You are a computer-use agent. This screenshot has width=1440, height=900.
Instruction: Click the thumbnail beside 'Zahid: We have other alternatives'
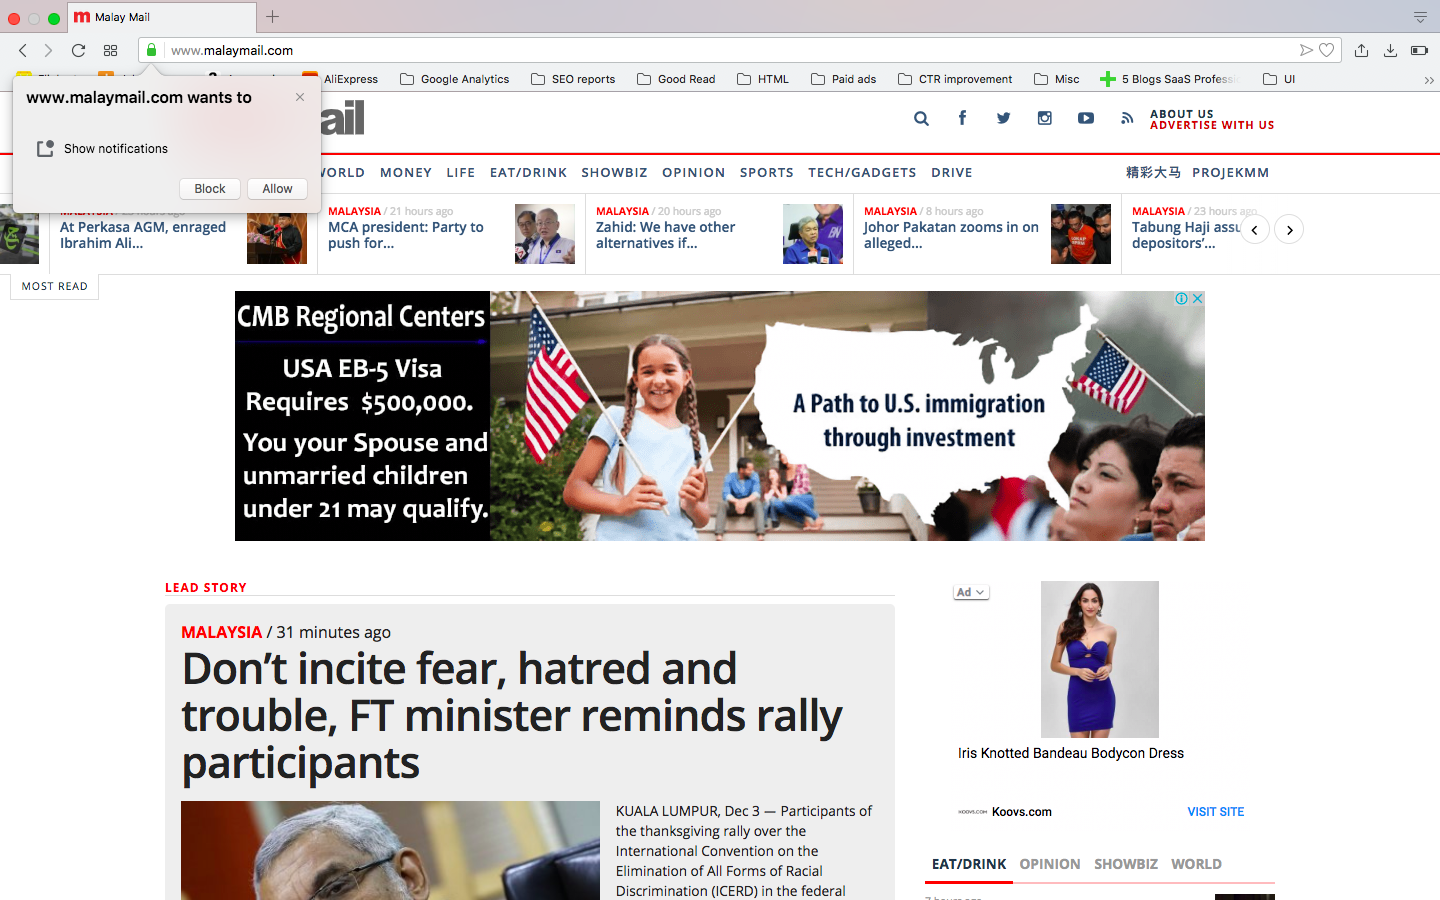click(x=813, y=234)
